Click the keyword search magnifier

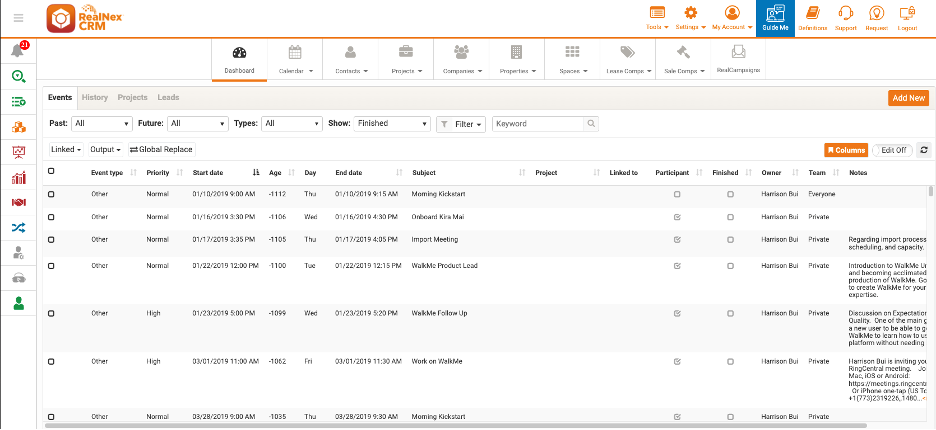591,124
